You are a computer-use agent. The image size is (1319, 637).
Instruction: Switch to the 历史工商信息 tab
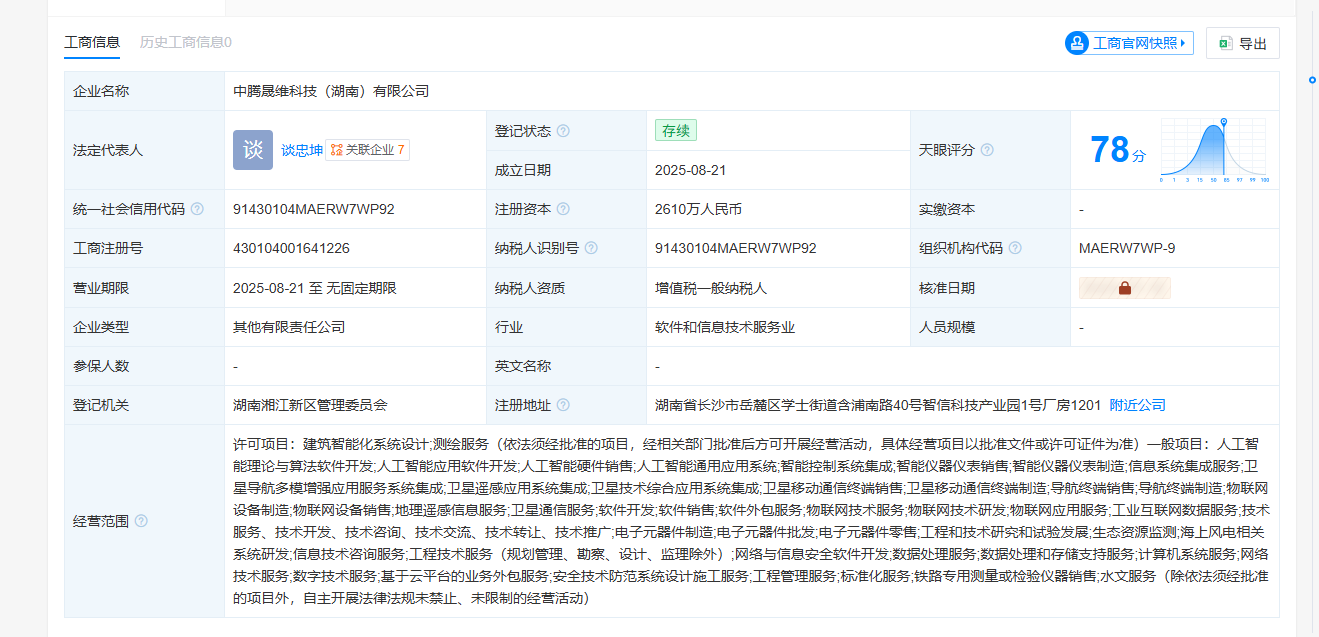(186, 42)
